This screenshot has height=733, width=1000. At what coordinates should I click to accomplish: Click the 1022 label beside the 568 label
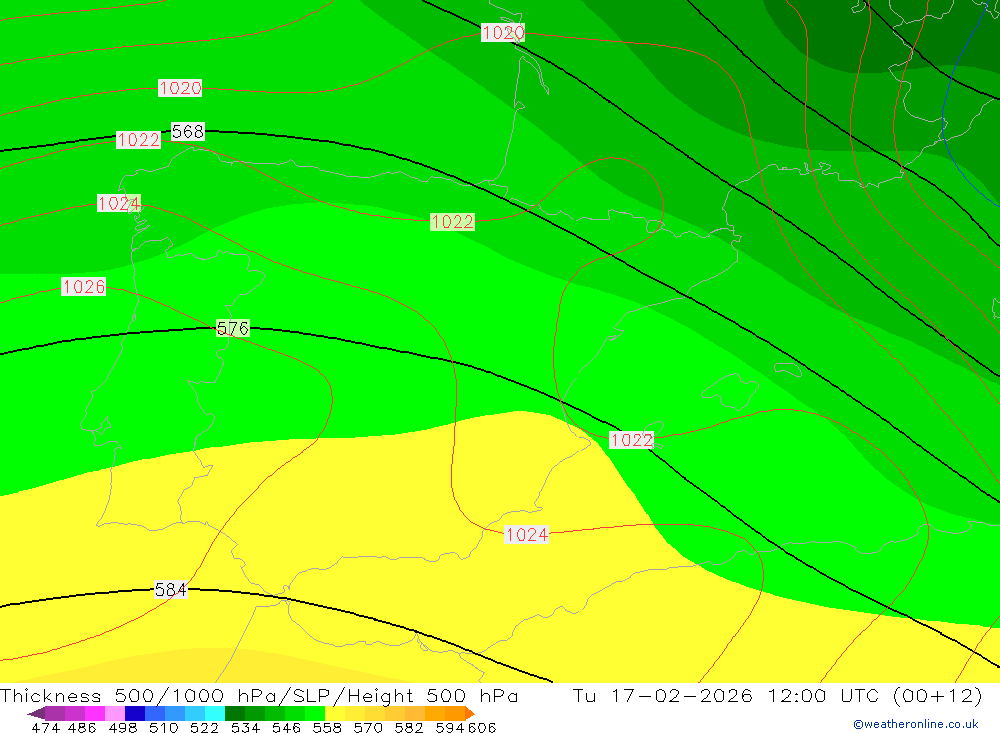click(138, 140)
